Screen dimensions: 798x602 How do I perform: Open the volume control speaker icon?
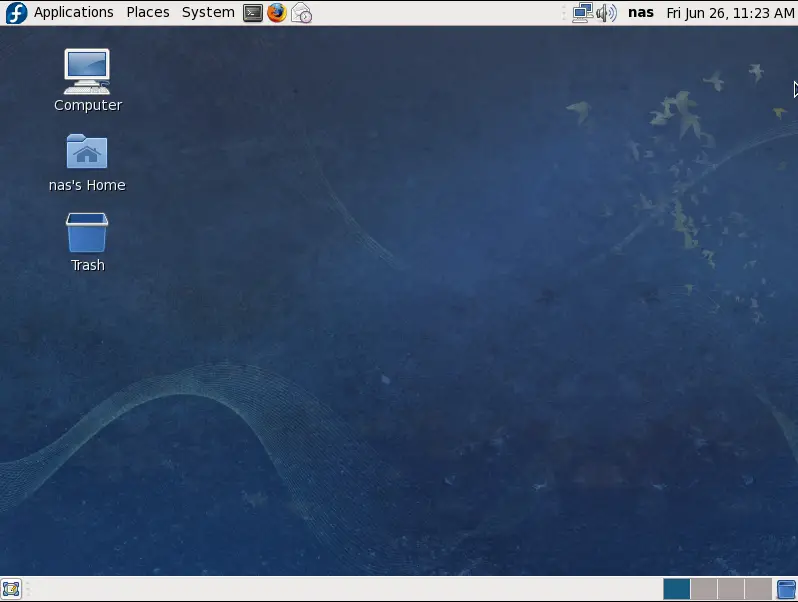pos(606,13)
